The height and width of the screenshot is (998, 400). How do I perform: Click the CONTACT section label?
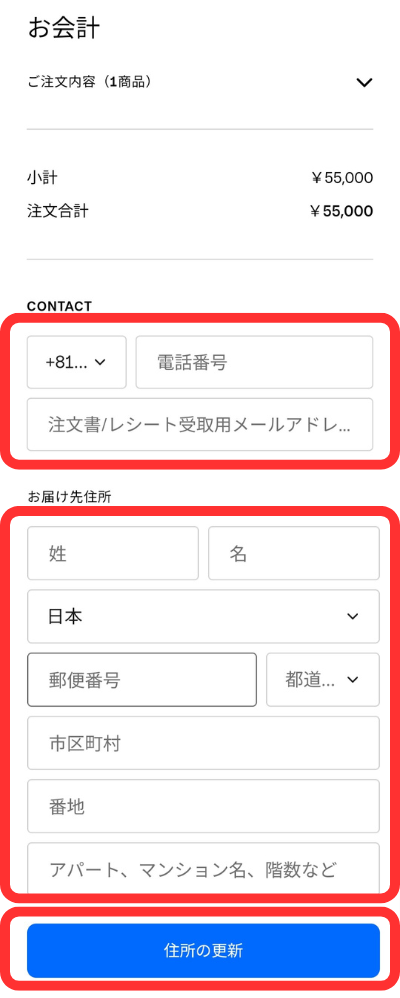coord(59,306)
